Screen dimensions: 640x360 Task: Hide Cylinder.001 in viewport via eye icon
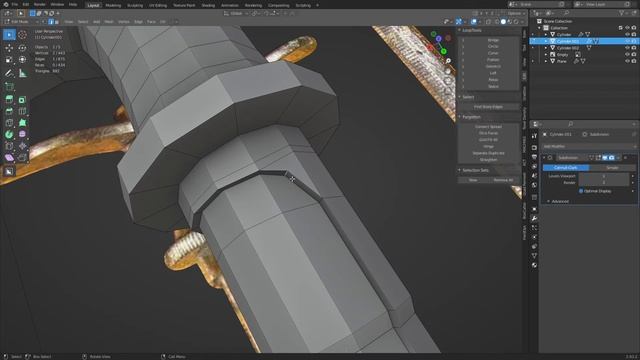627,41
